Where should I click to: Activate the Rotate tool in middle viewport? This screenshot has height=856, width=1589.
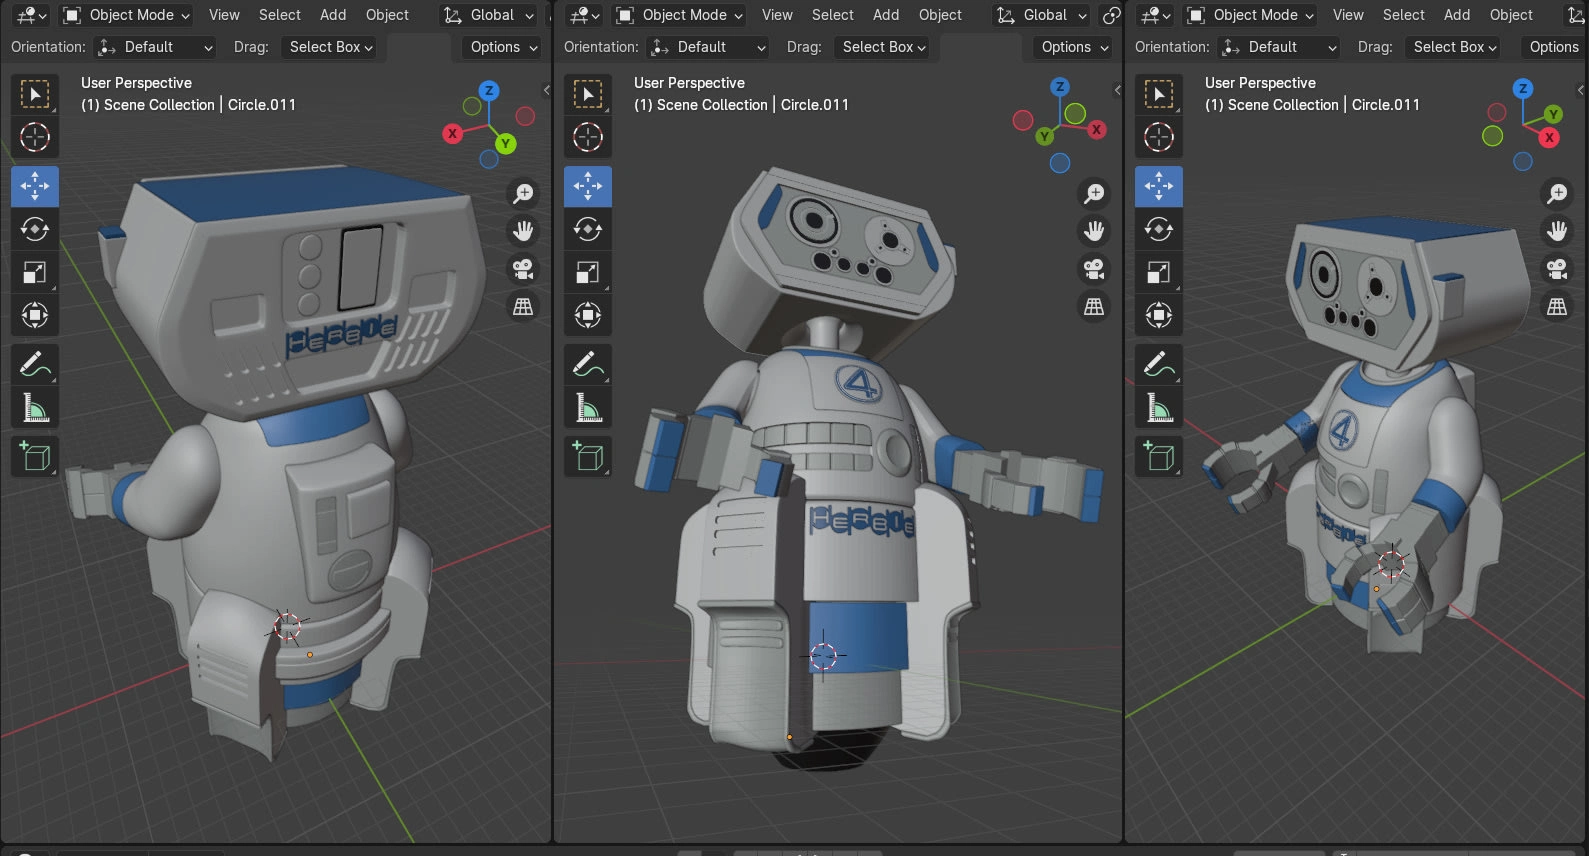point(588,230)
